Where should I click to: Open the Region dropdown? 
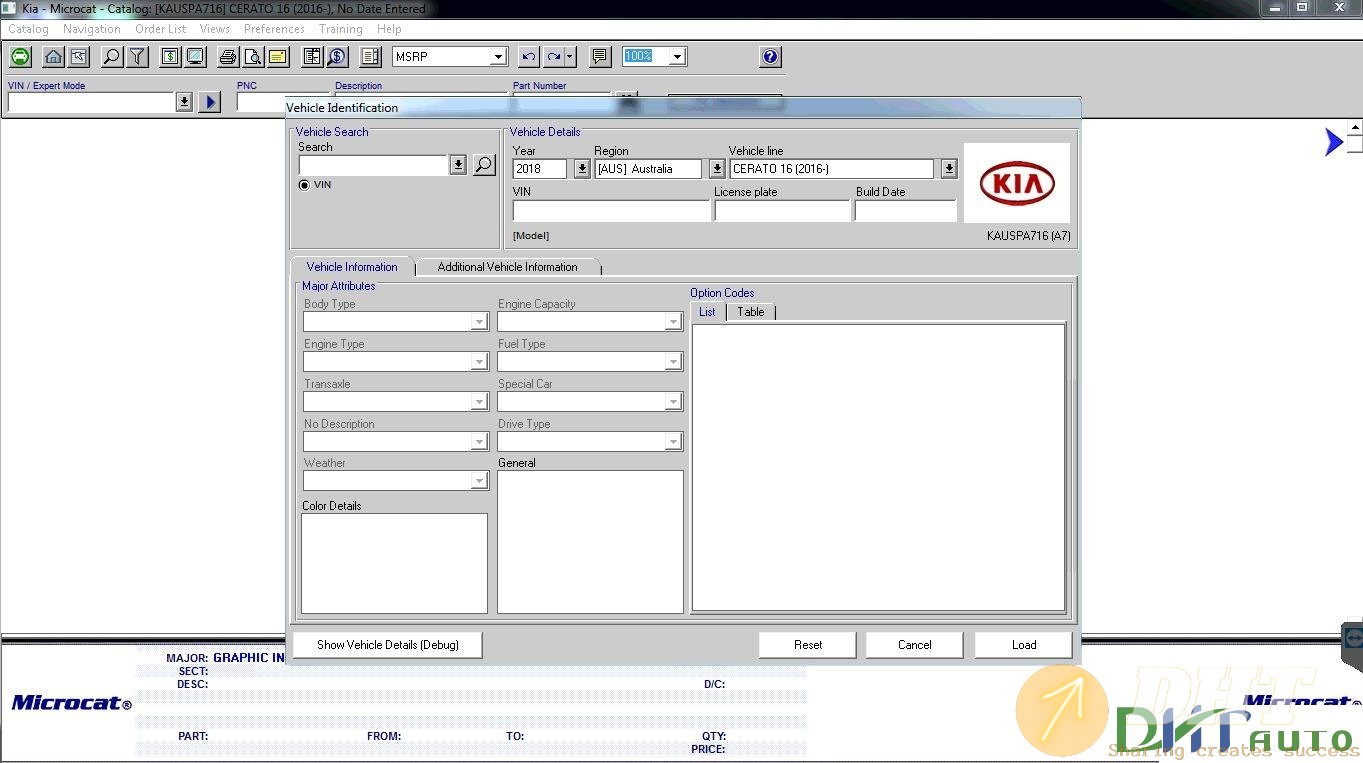coord(717,169)
